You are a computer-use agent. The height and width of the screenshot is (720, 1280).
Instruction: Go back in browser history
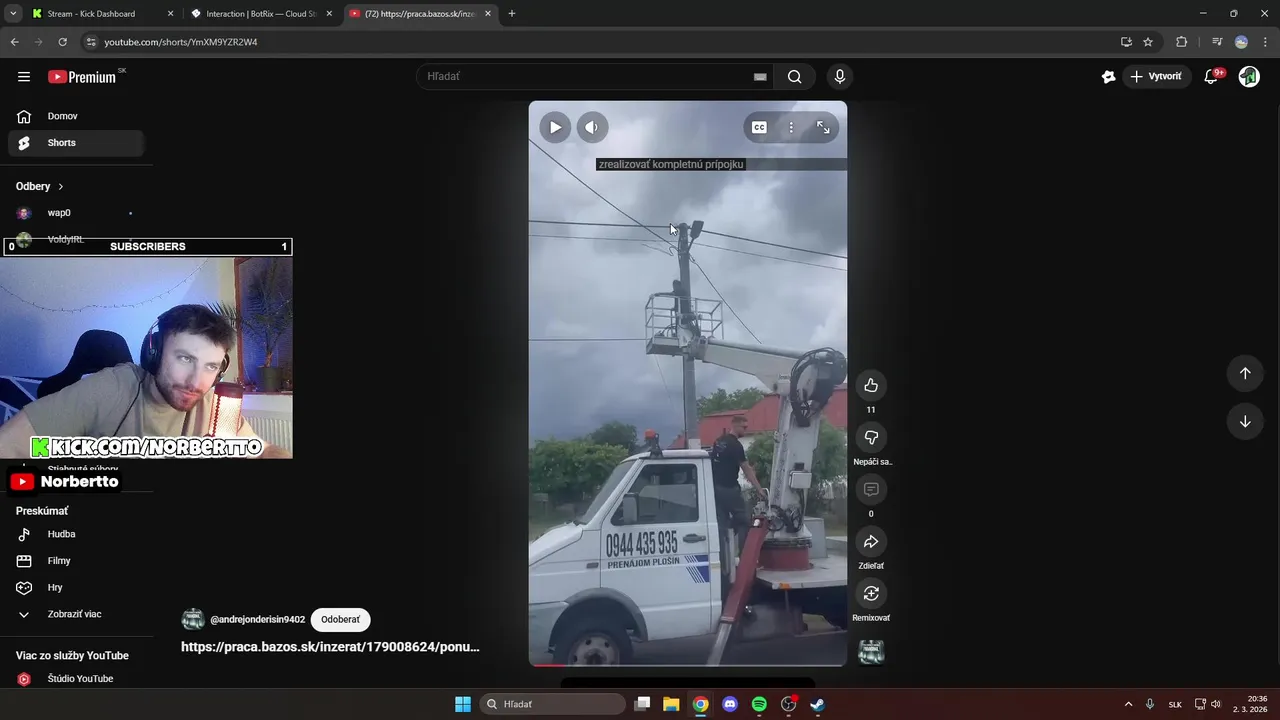click(x=14, y=42)
